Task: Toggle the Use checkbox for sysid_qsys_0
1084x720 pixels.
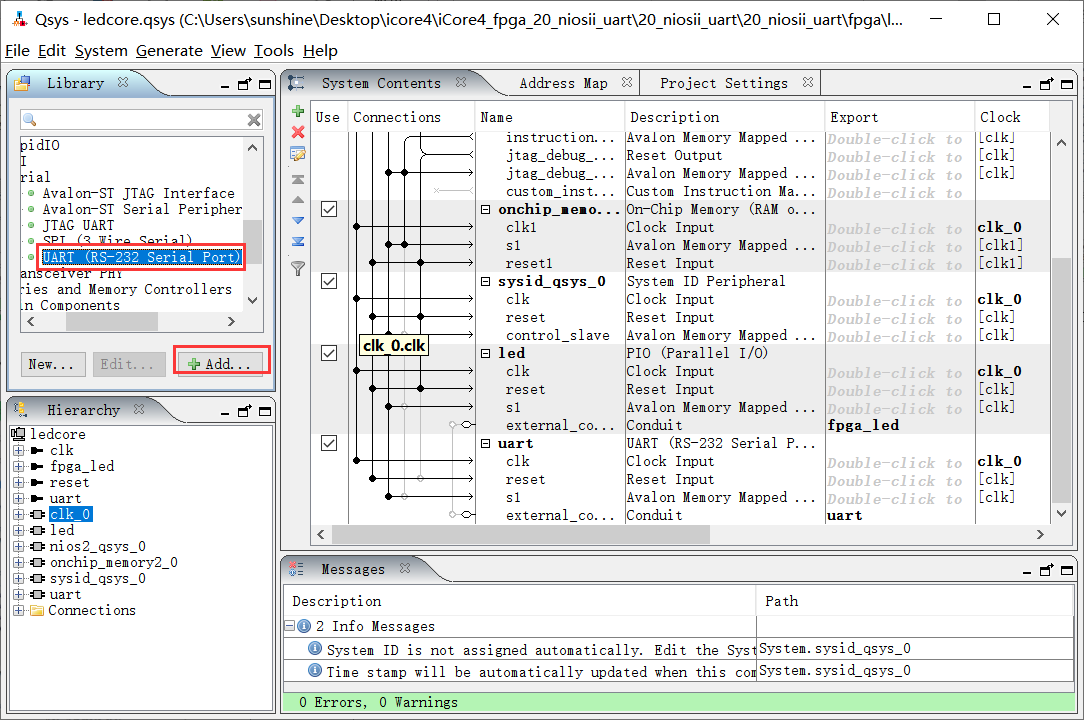Action: tap(328, 282)
